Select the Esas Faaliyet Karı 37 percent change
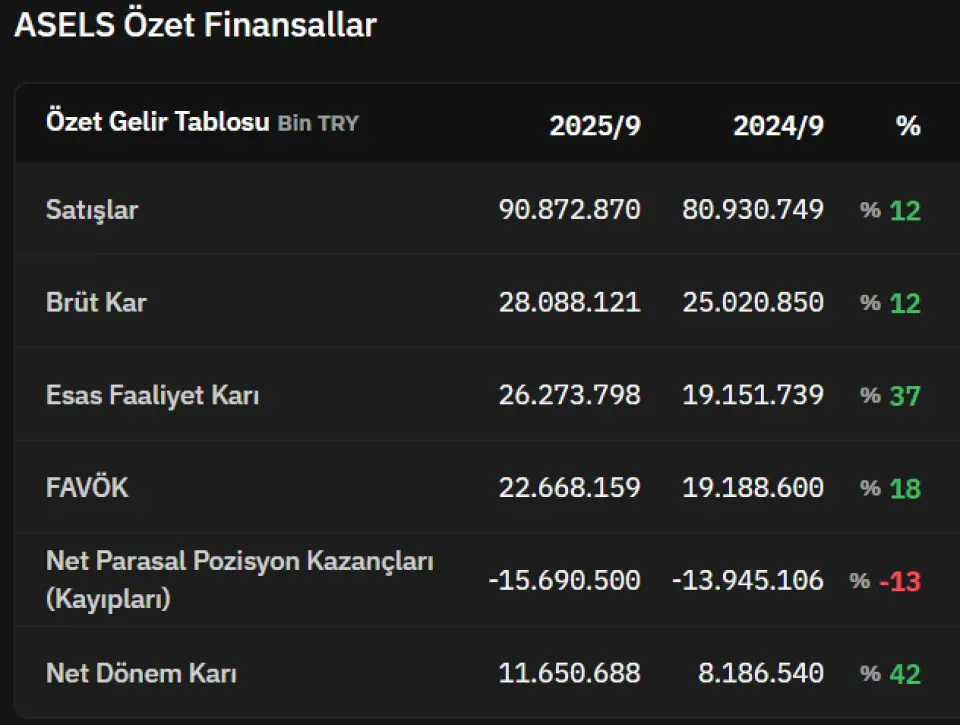Image resolution: width=960 pixels, height=725 pixels. pos(904,396)
